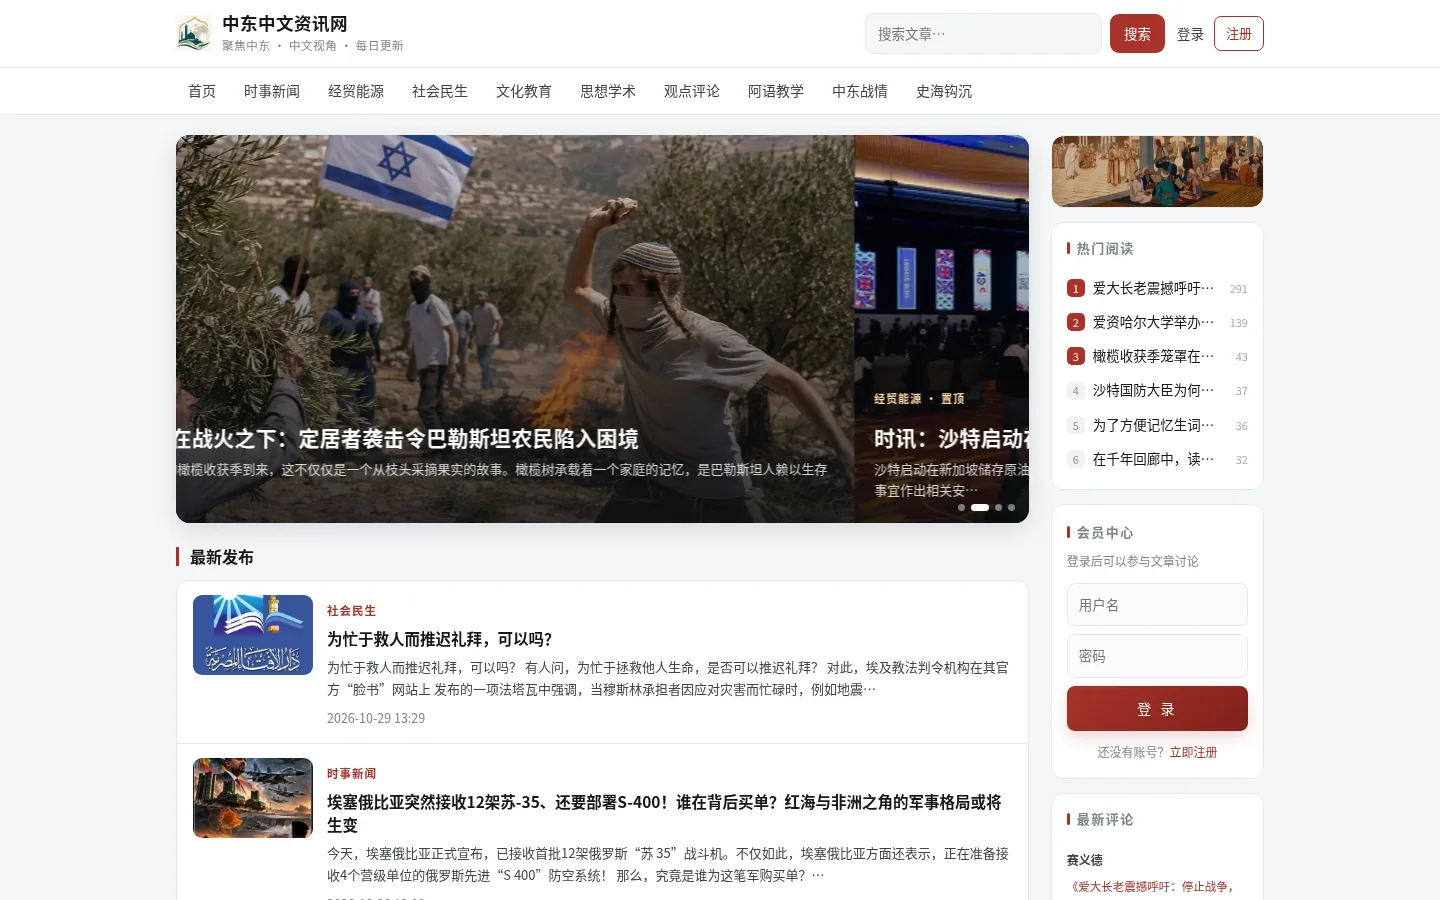Click the 登 录 submit button
The width and height of the screenshot is (1440, 900).
(x=1157, y=709)
